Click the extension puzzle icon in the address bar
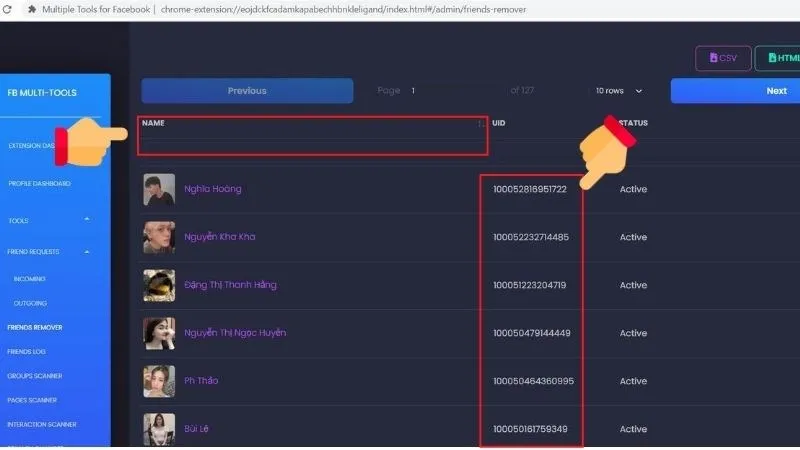 (32, 9)
